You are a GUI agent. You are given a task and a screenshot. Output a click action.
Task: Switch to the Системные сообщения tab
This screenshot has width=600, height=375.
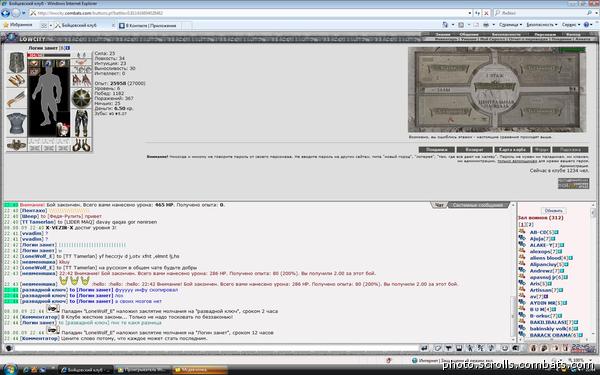pyautogui.click(x=478, y=205)
